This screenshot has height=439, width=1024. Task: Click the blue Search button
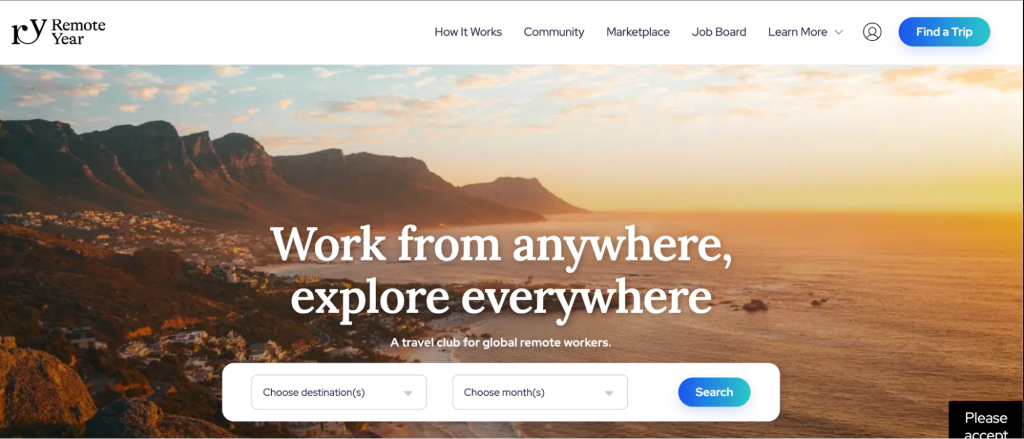(714, 392)
